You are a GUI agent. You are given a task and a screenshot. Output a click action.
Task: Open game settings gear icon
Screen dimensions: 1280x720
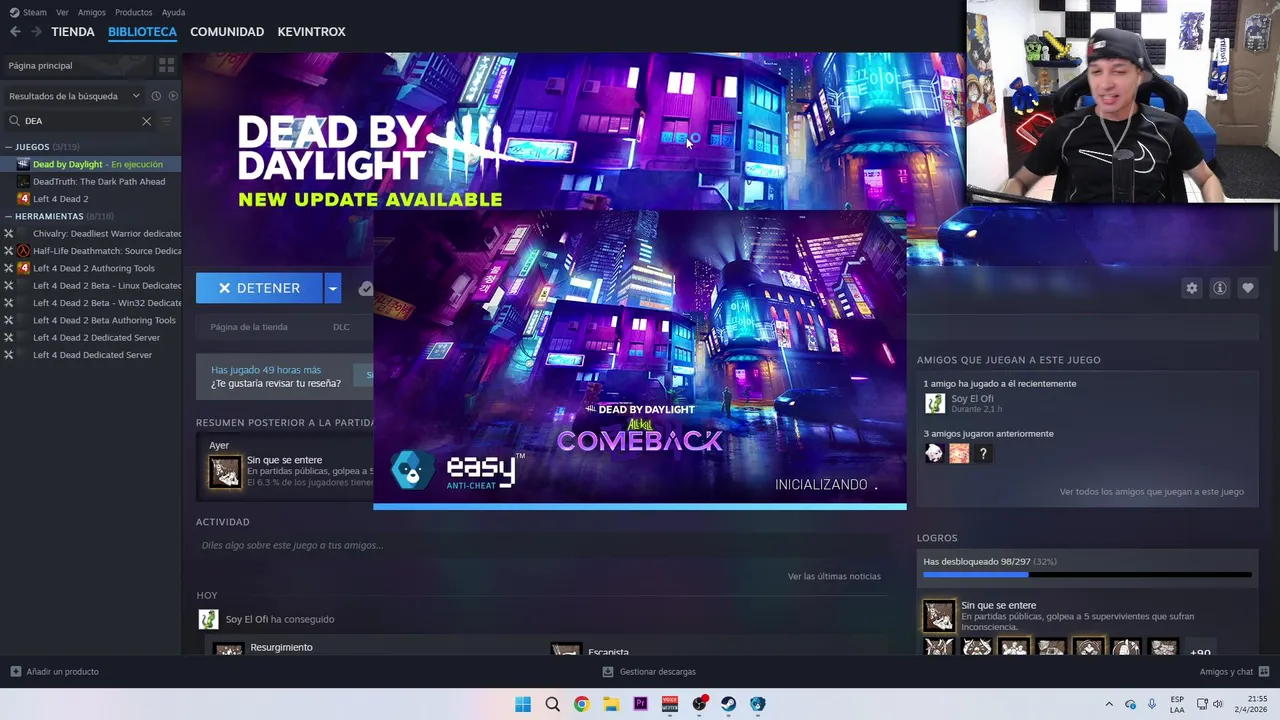click(1191, 288)
